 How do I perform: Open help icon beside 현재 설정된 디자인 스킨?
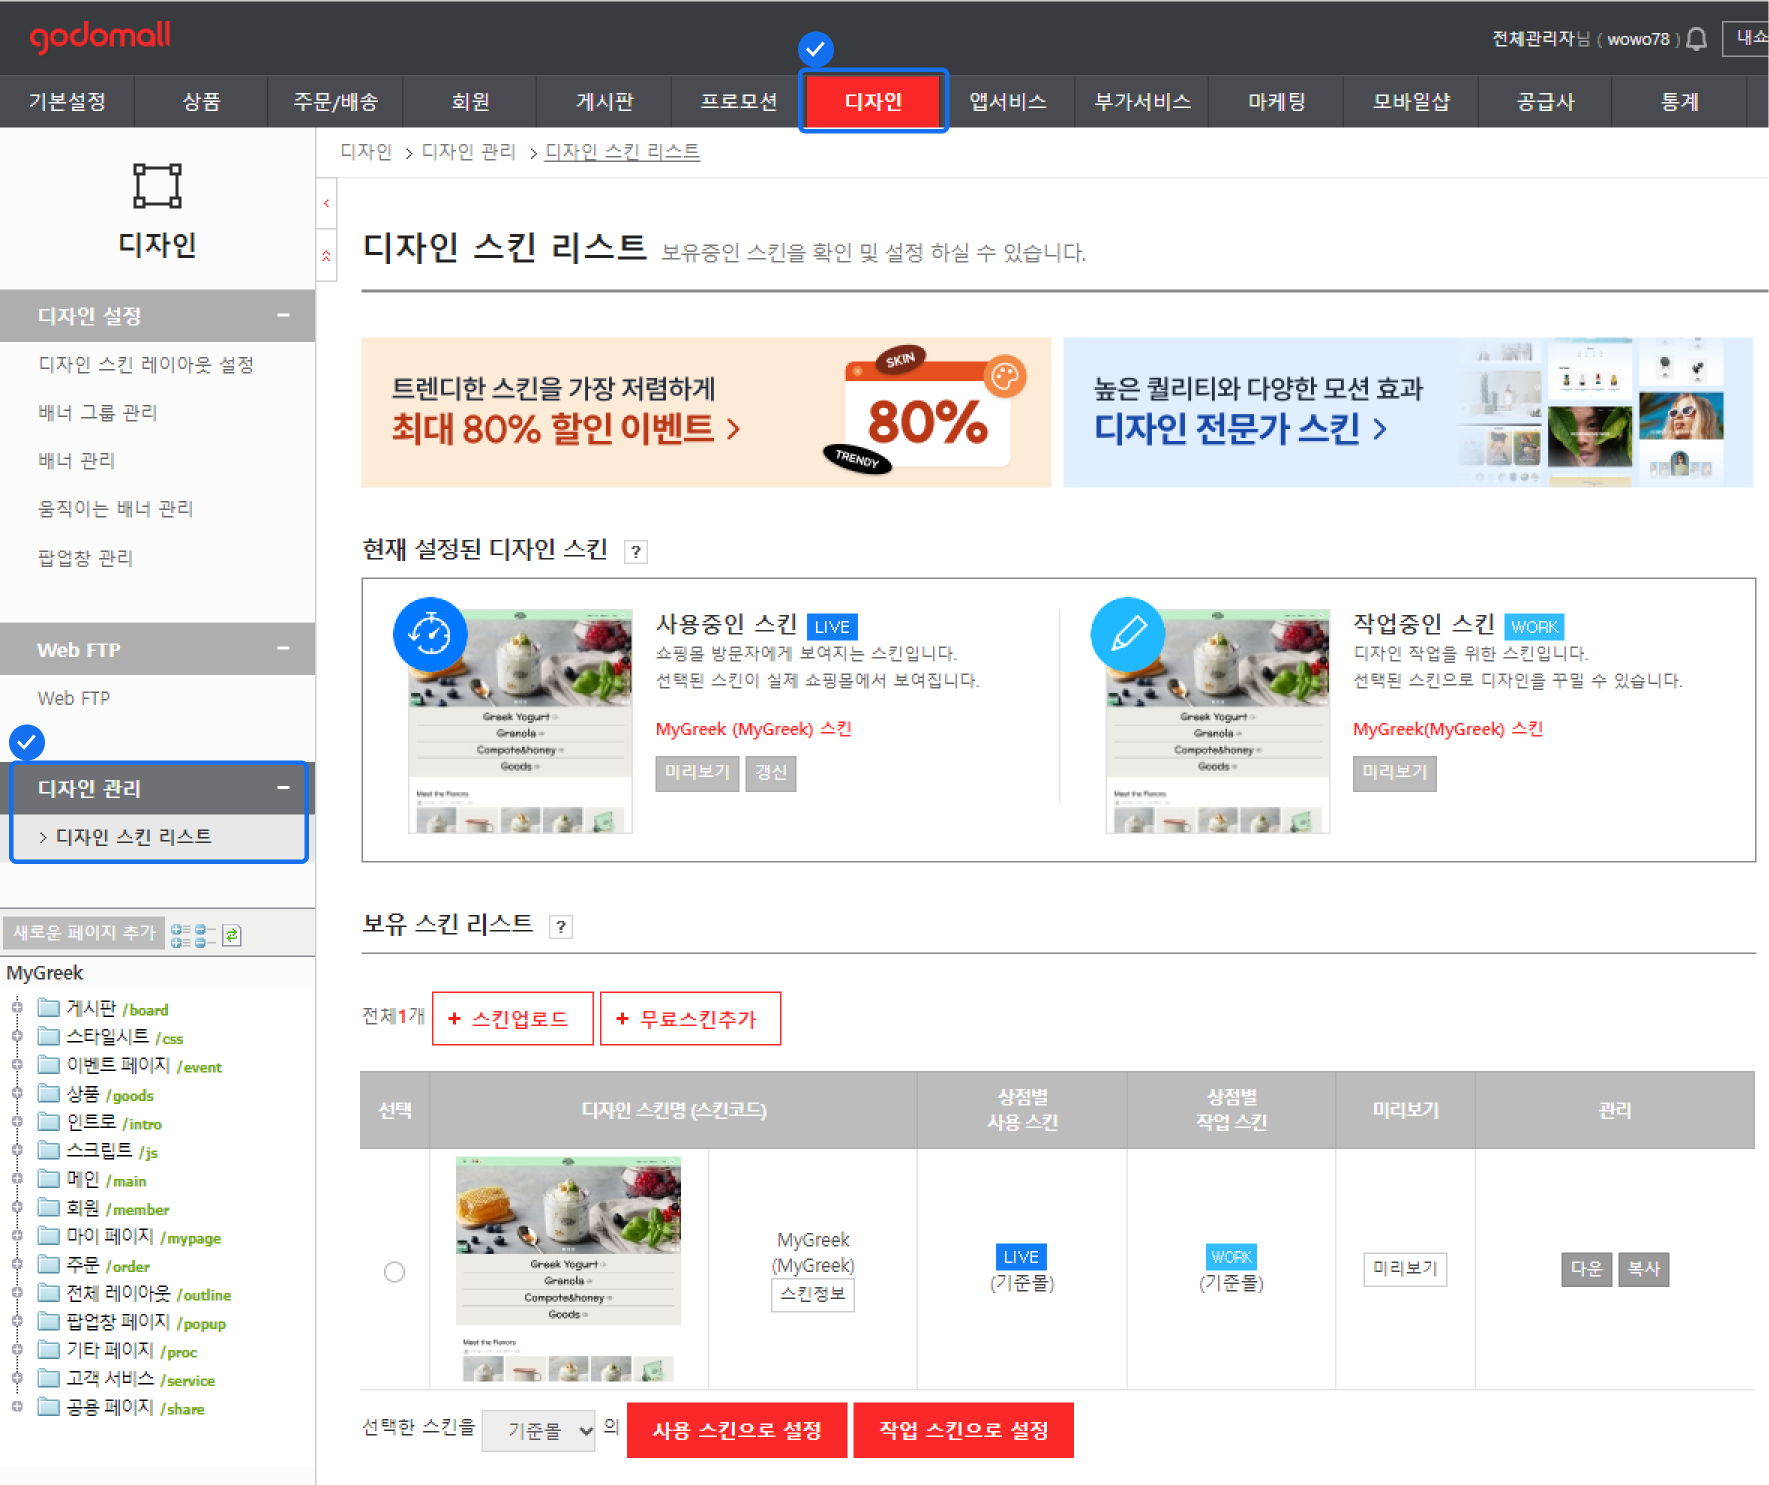tap(635, 552)
